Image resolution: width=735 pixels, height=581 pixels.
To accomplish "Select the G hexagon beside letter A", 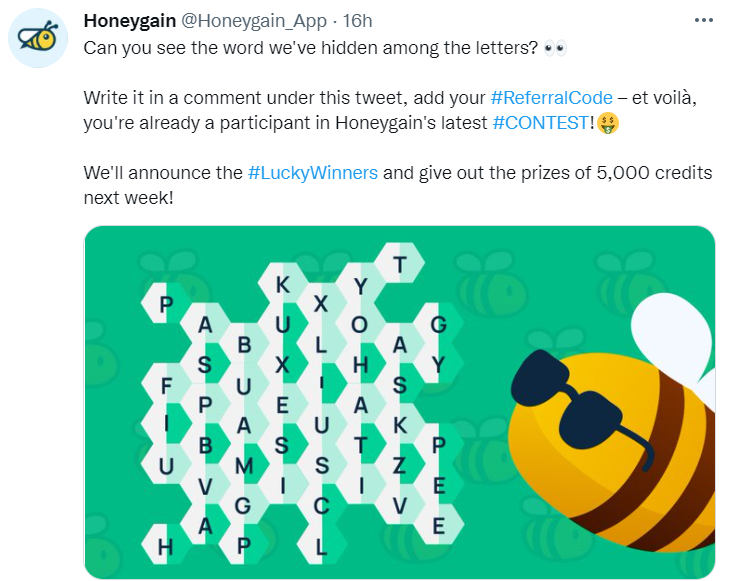I will pyautogui.click(x=438, y=324).
